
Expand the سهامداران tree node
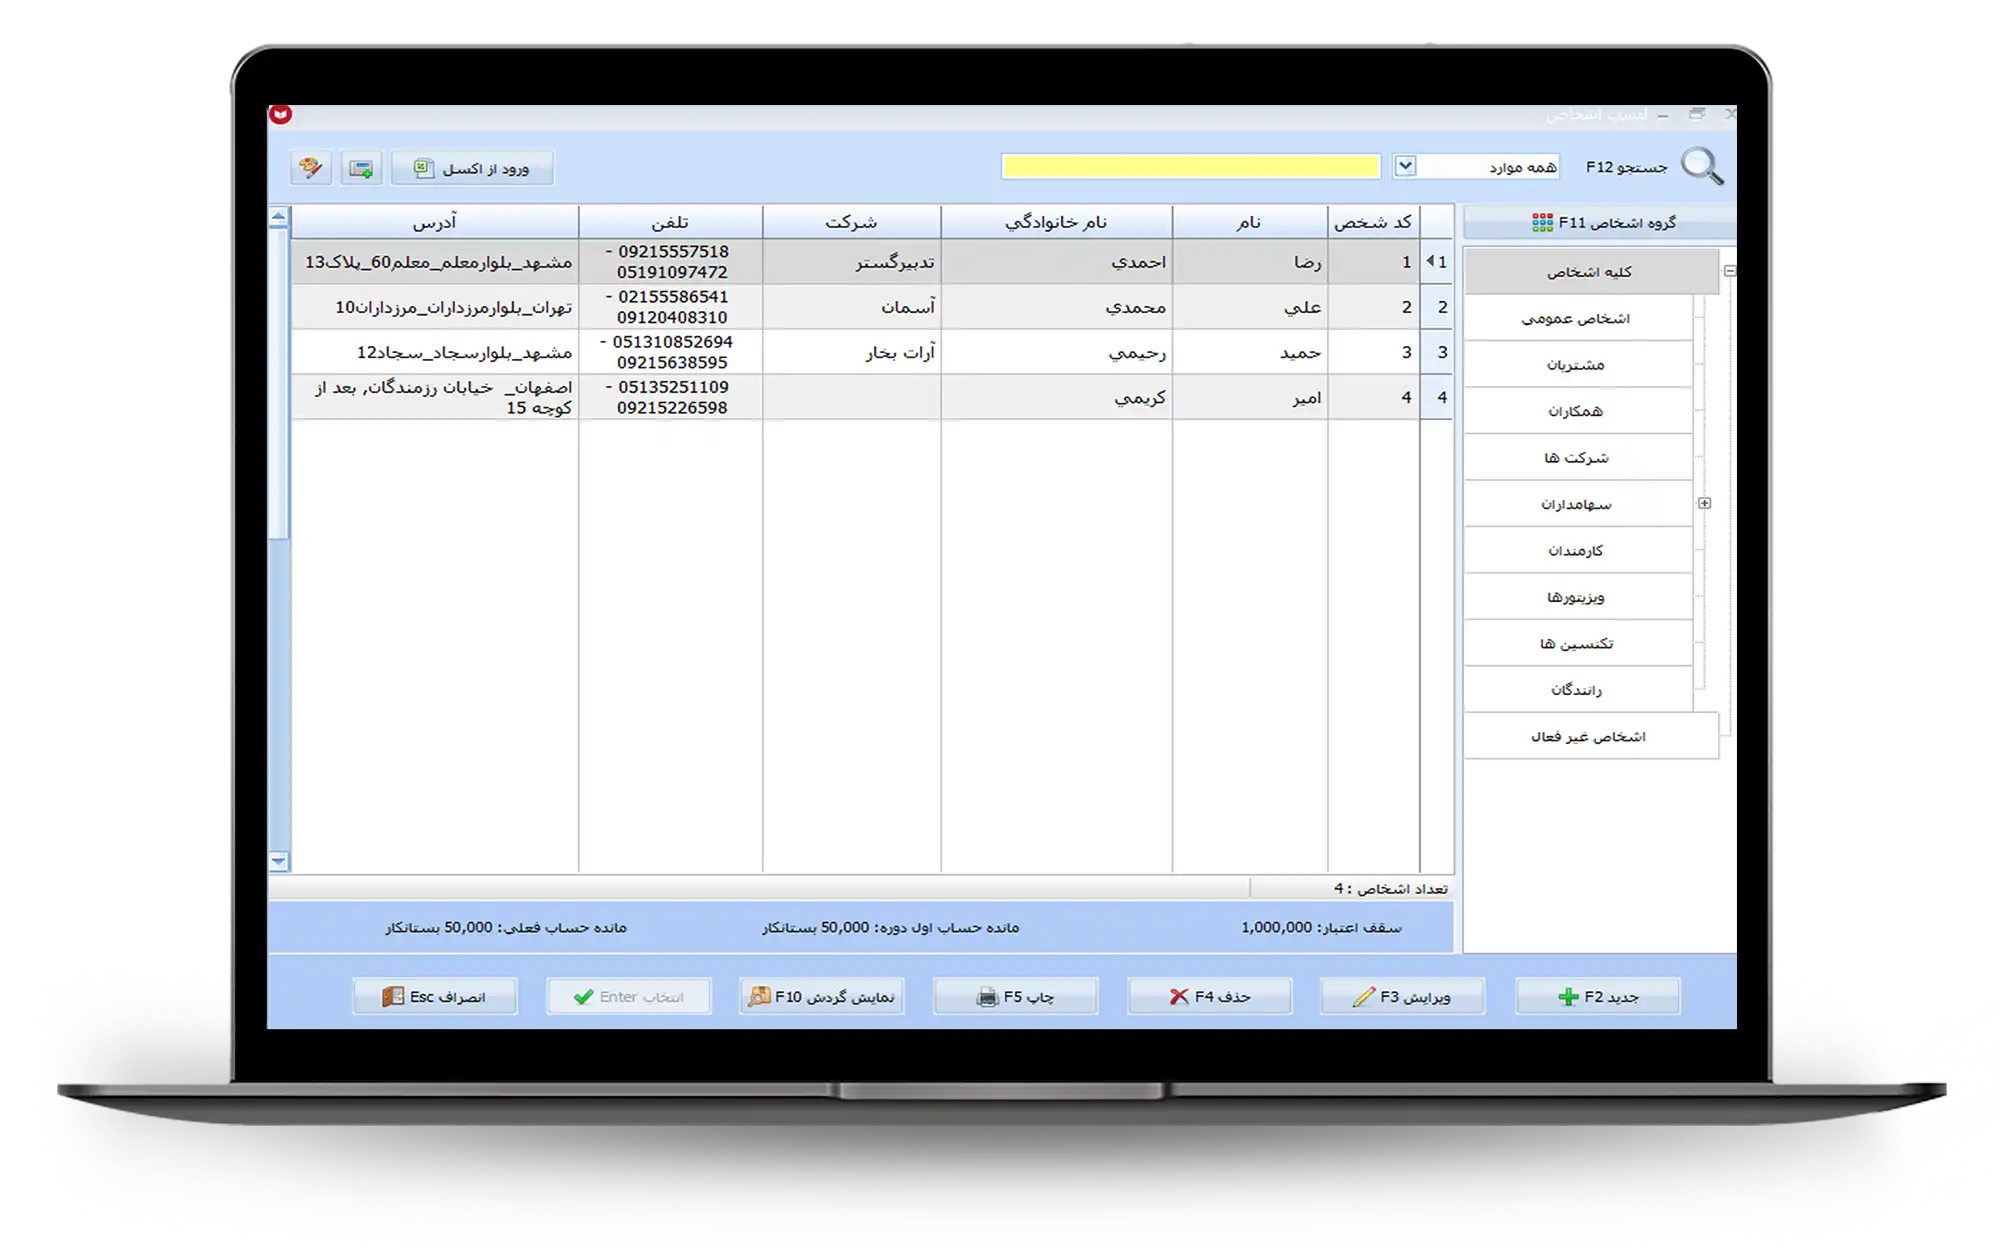1704,503
